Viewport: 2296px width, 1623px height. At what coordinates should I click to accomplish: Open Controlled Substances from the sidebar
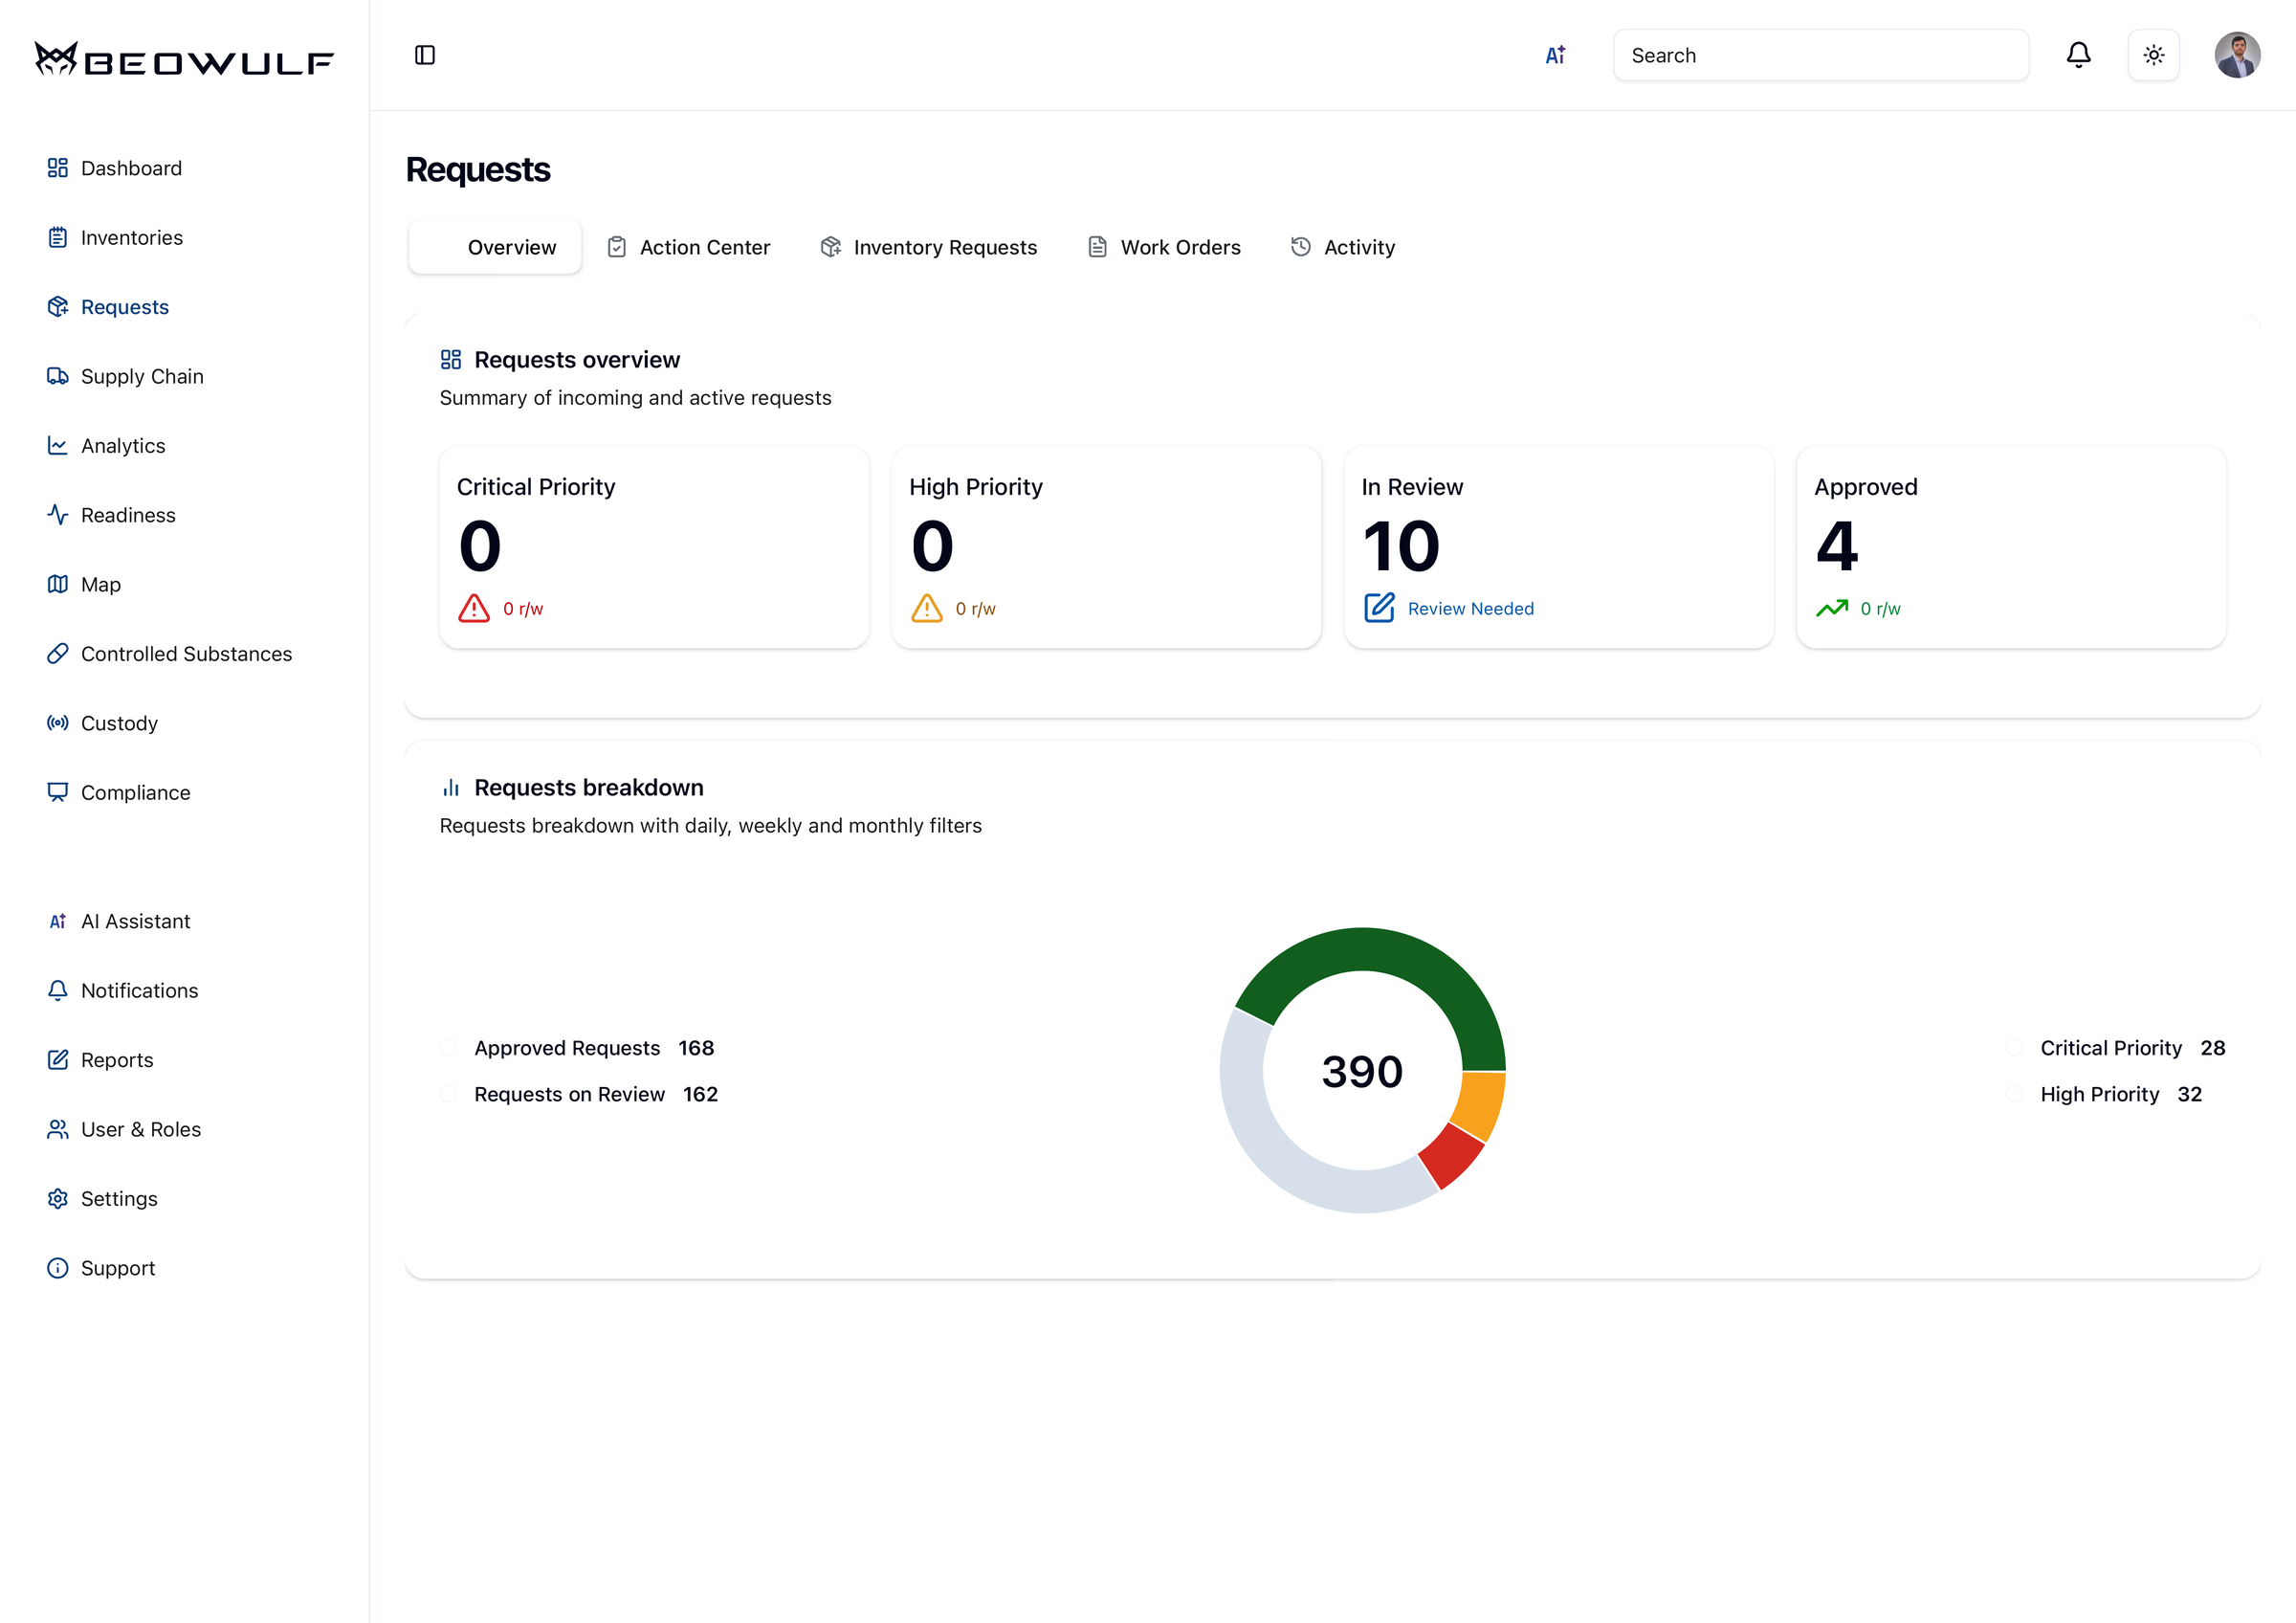(x=186, y=653)
